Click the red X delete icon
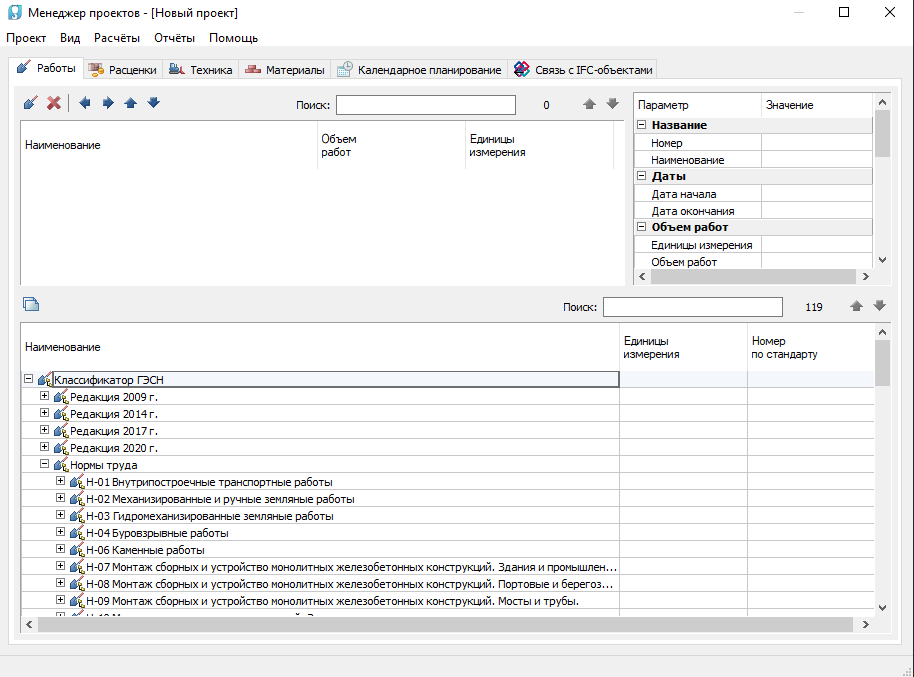 point(54,103)
